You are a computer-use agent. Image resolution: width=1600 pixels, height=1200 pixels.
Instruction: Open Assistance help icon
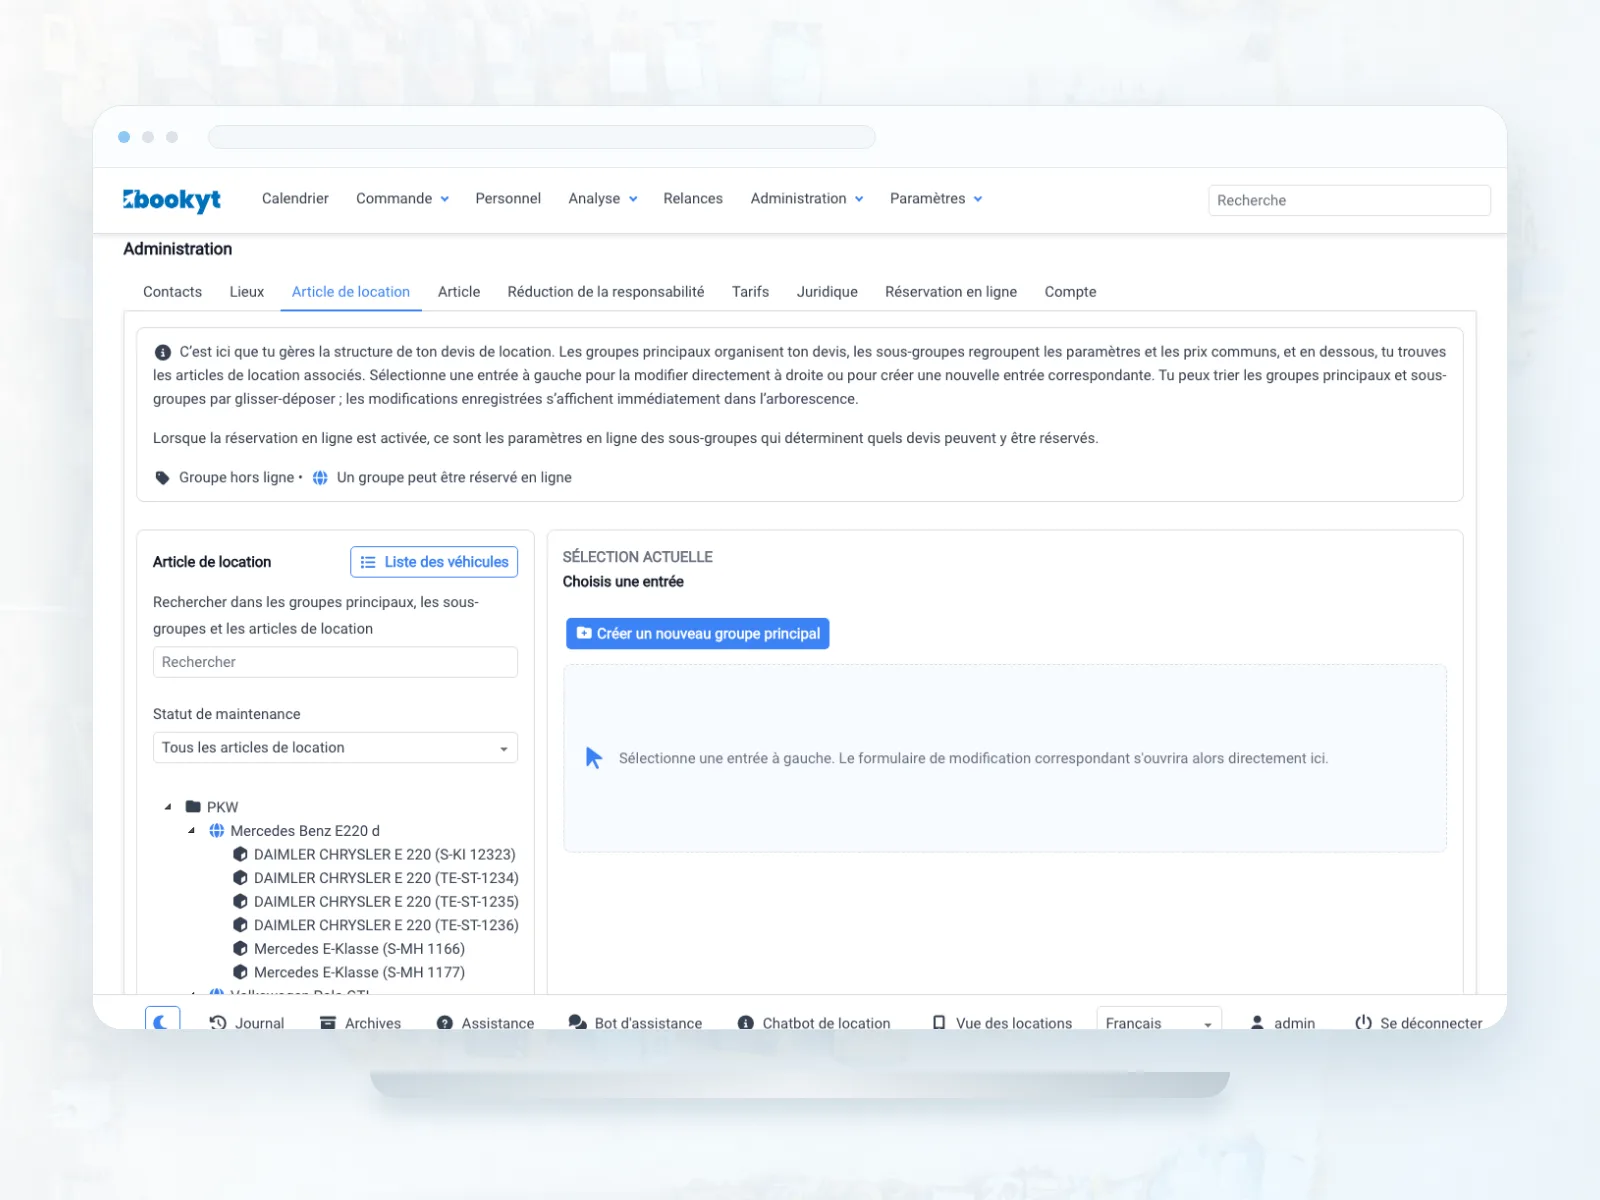445,1022
